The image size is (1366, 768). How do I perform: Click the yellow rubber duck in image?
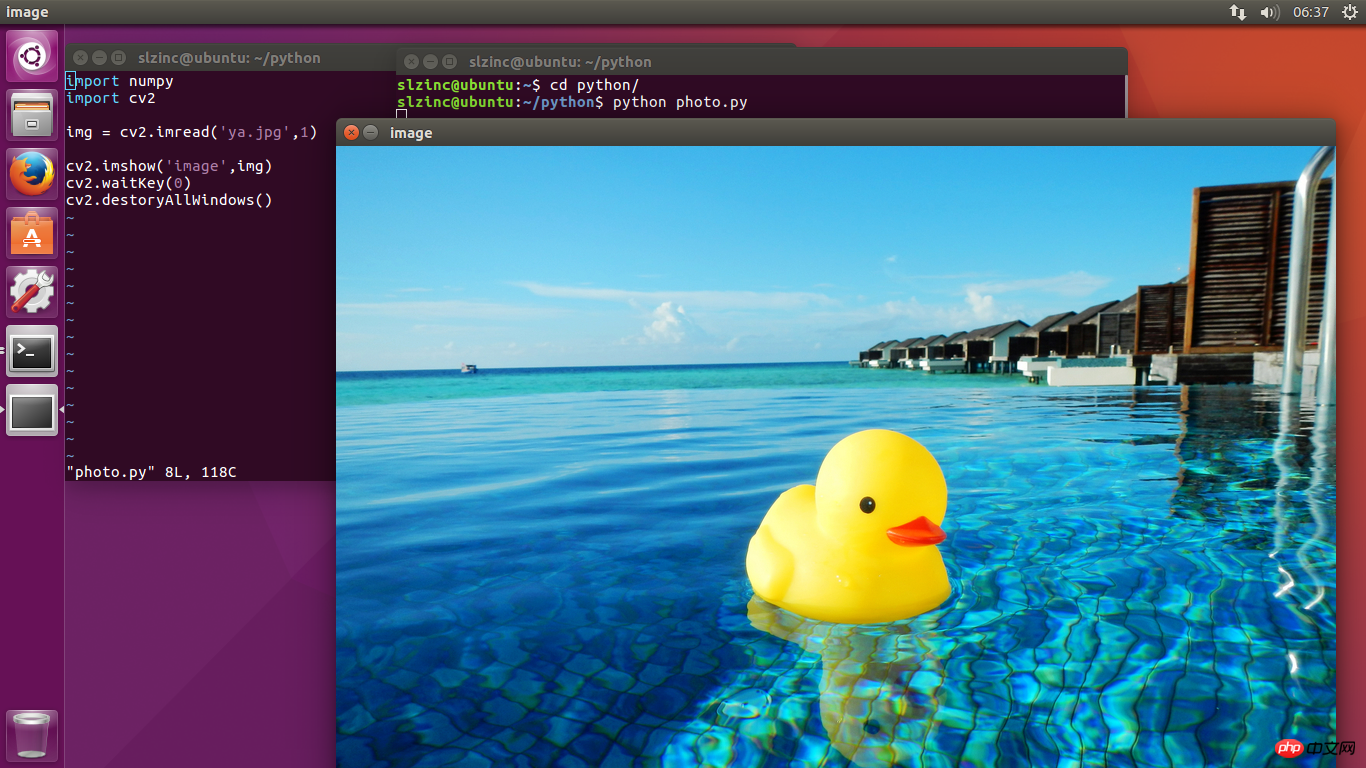[x=849, y=528]
